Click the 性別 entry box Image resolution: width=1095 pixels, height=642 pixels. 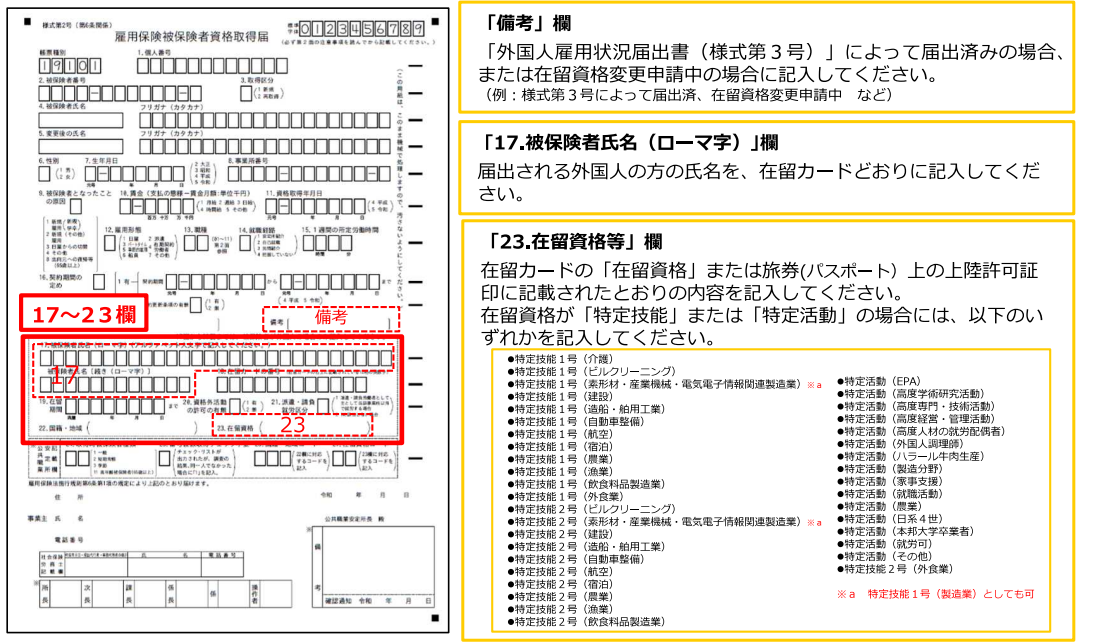pos(46,173)
